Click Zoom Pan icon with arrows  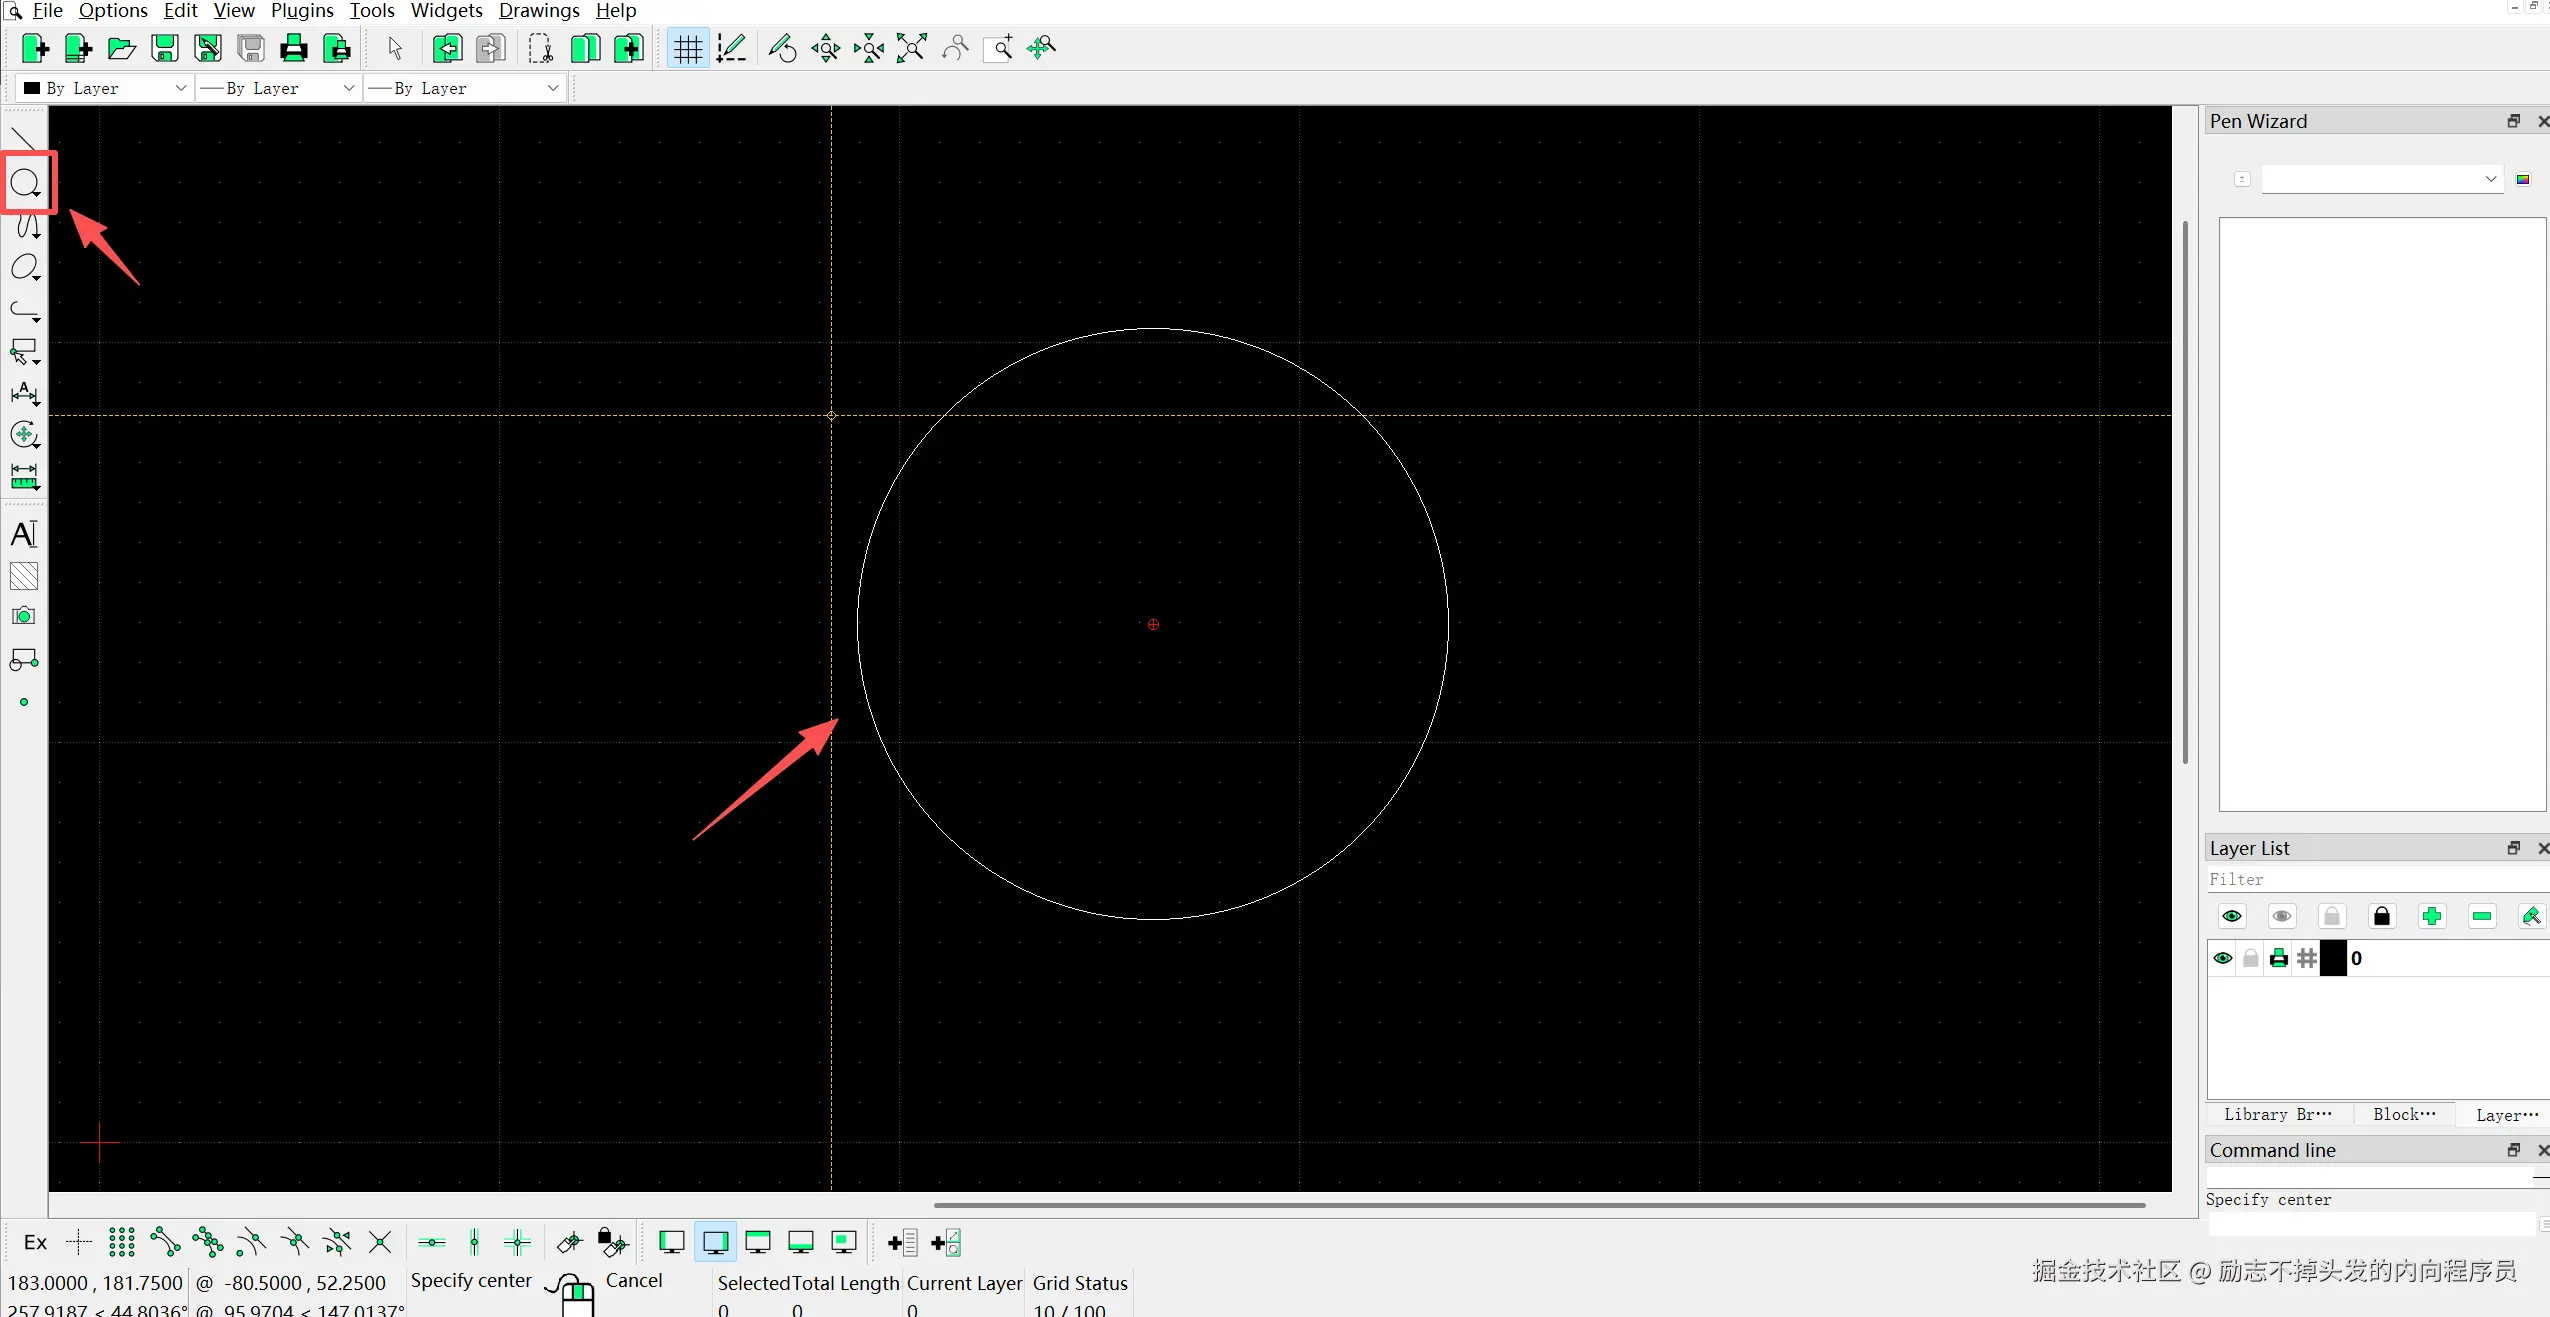tap(1042, 48)
